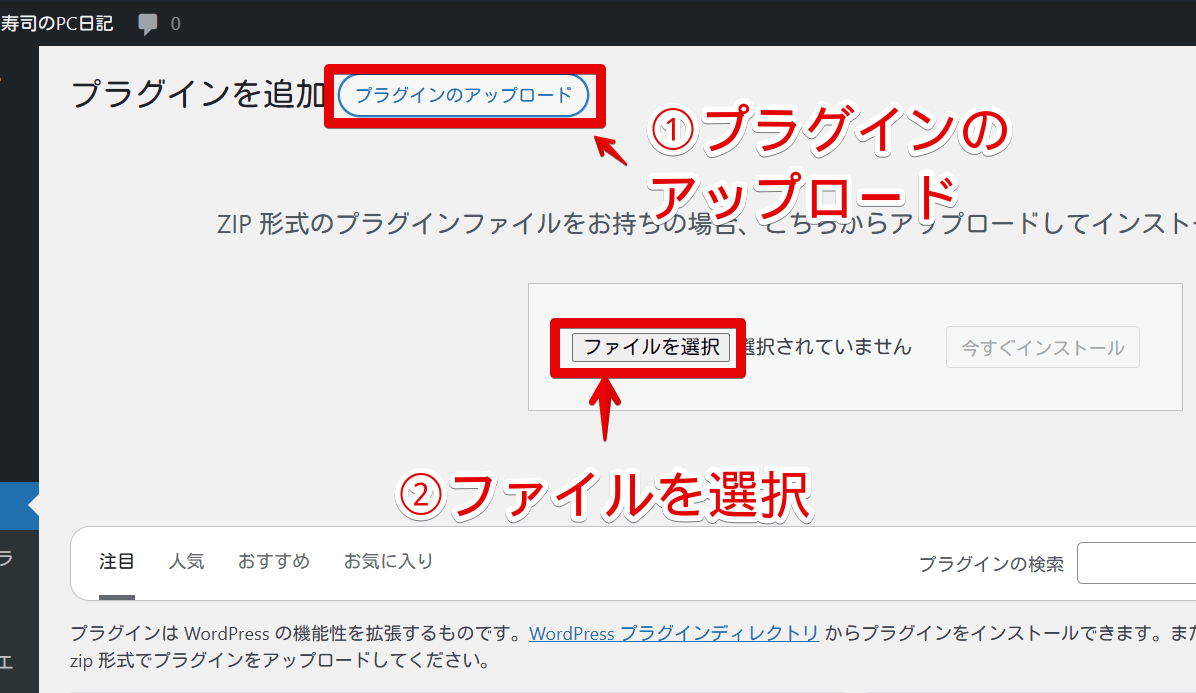Select the highlighted blue sidebar menu item
1196x693 pixels.
pos(19,505)
